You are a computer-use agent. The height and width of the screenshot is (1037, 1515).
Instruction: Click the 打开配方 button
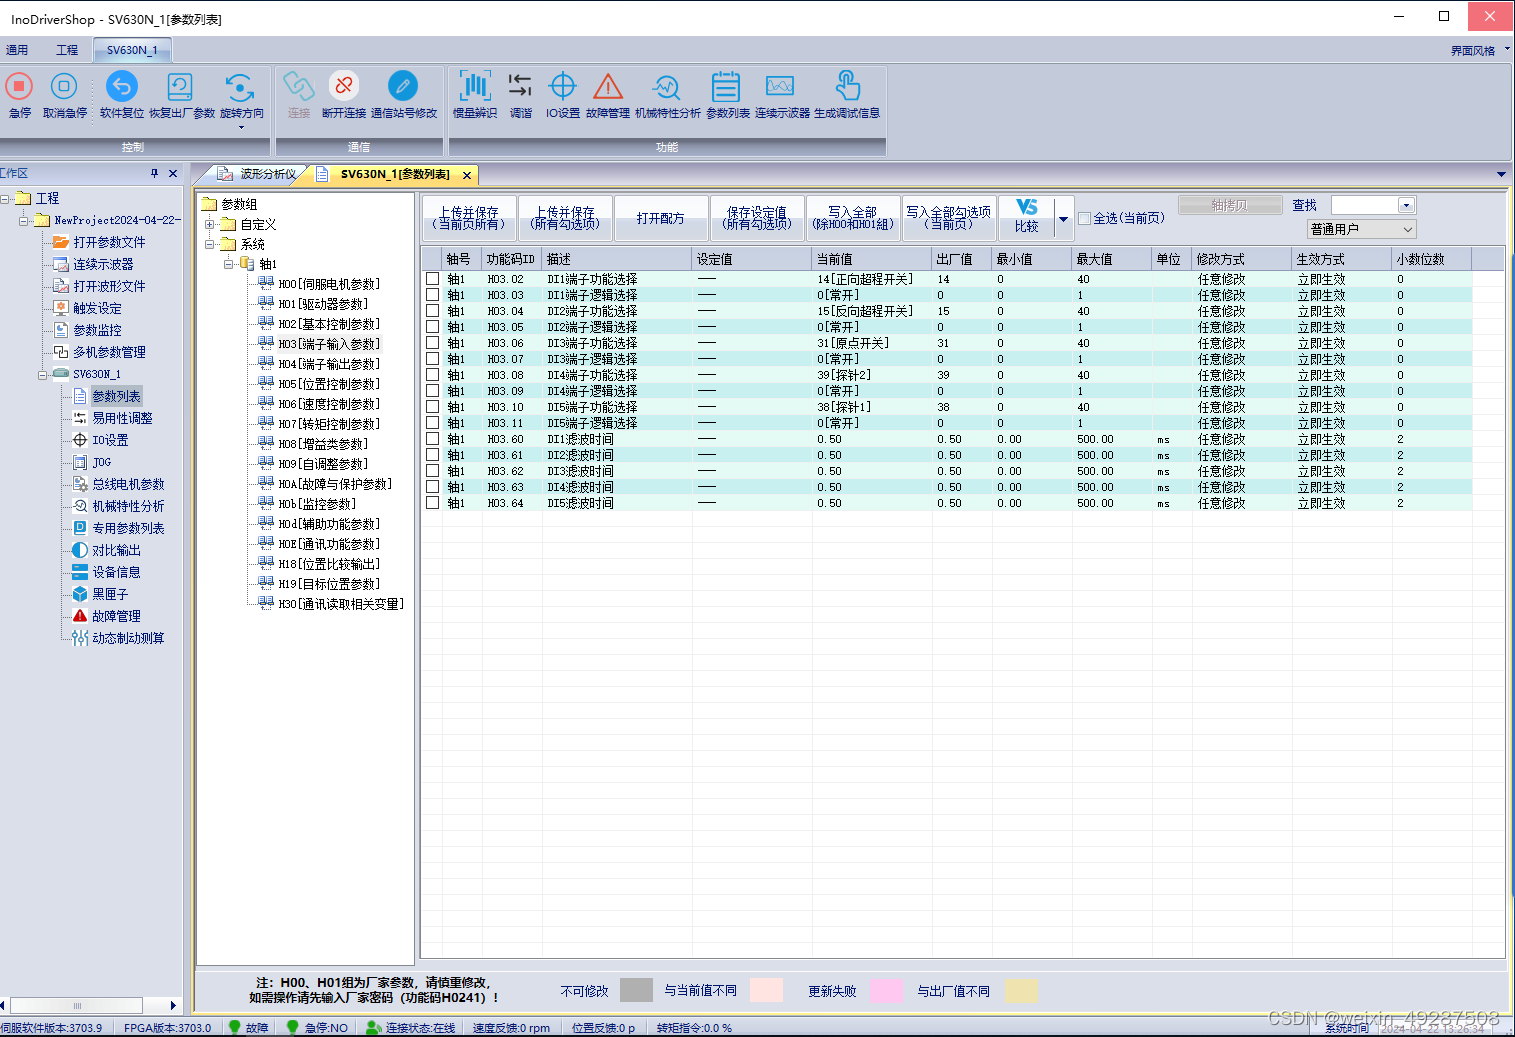coord(661,218)
